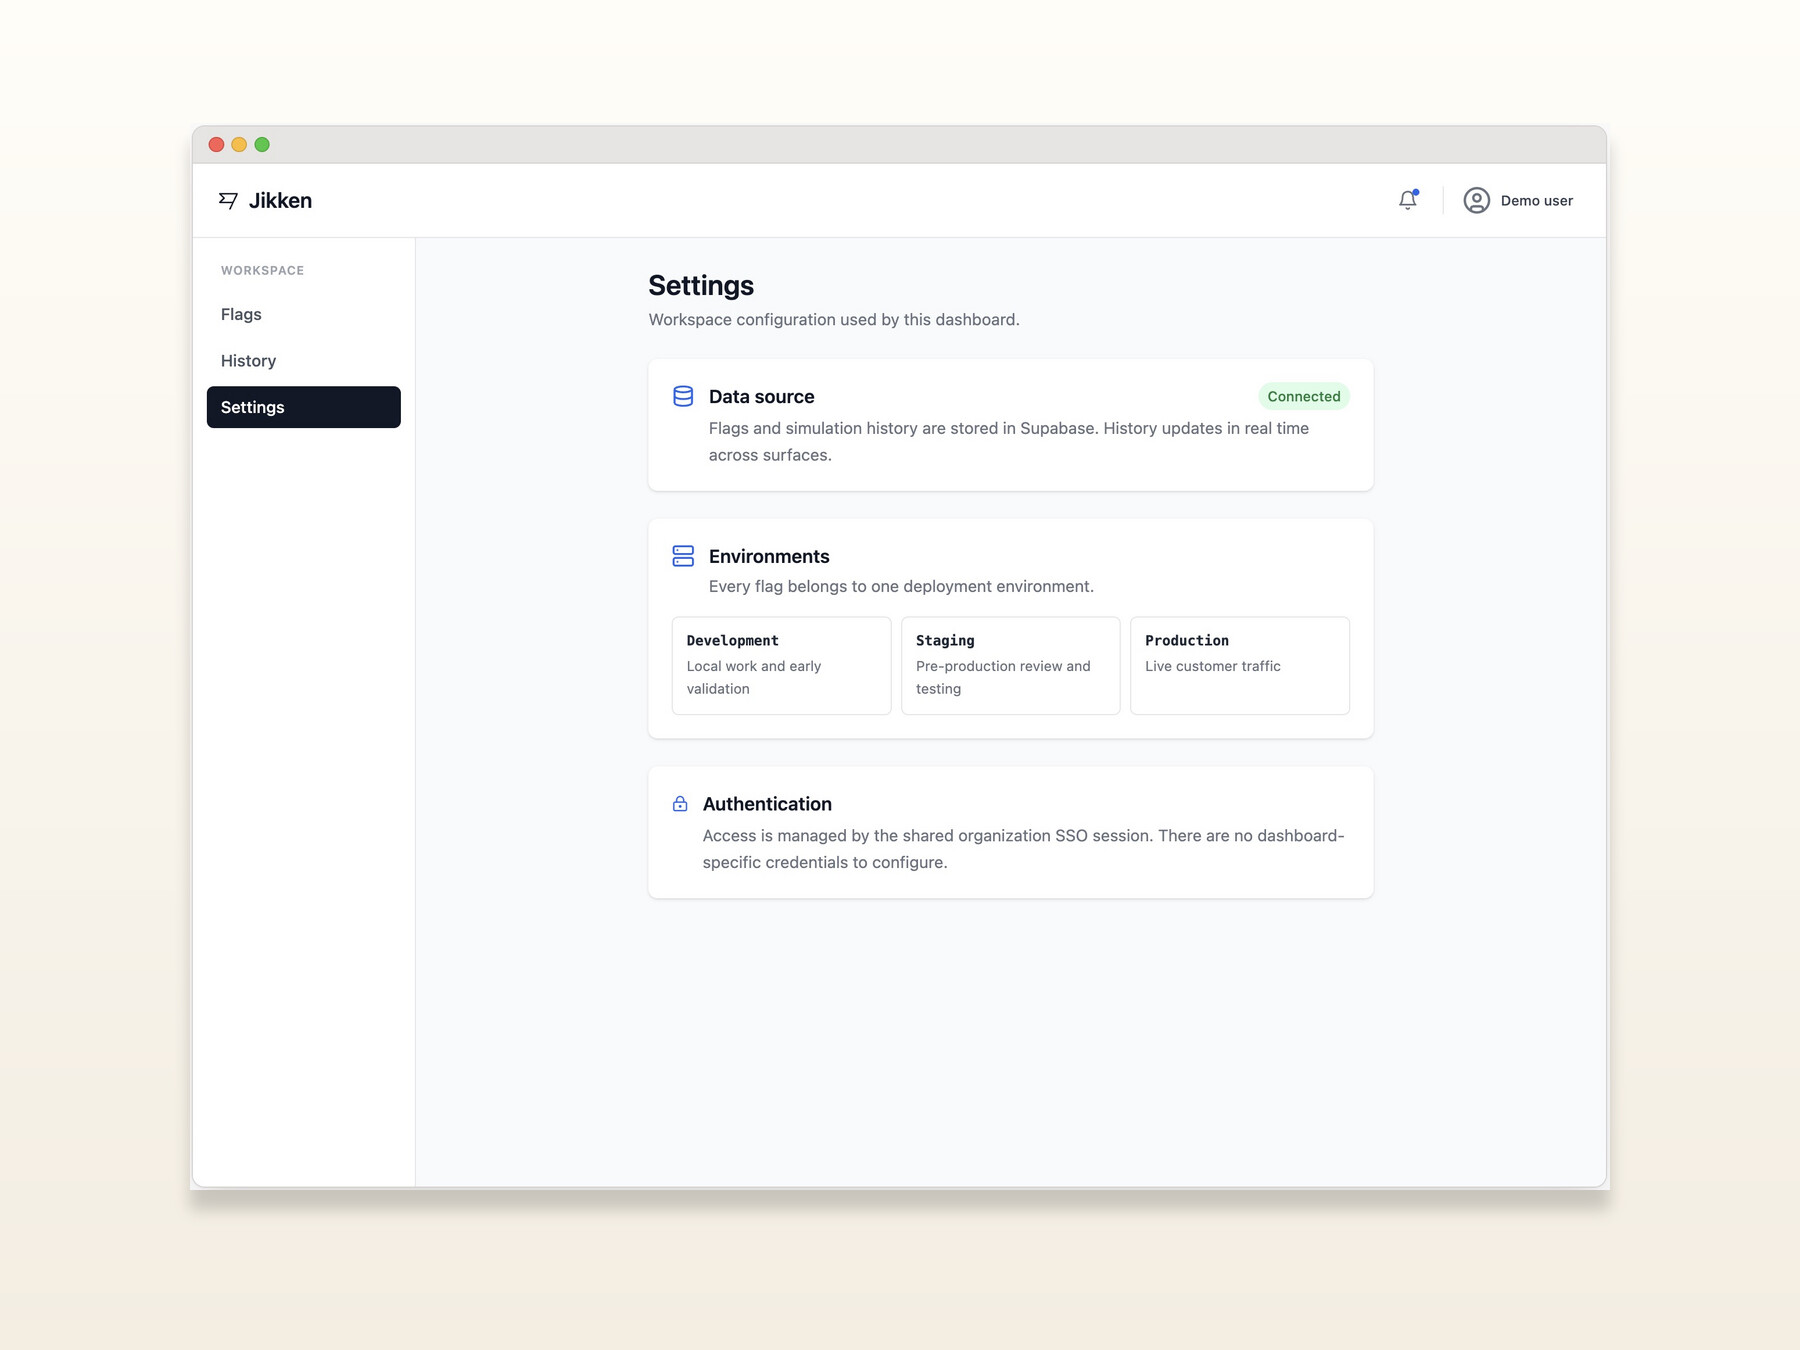Click the Demo user avatar icon
The width and height of the screenshot is (1800, 1350).
(1476, 200)
